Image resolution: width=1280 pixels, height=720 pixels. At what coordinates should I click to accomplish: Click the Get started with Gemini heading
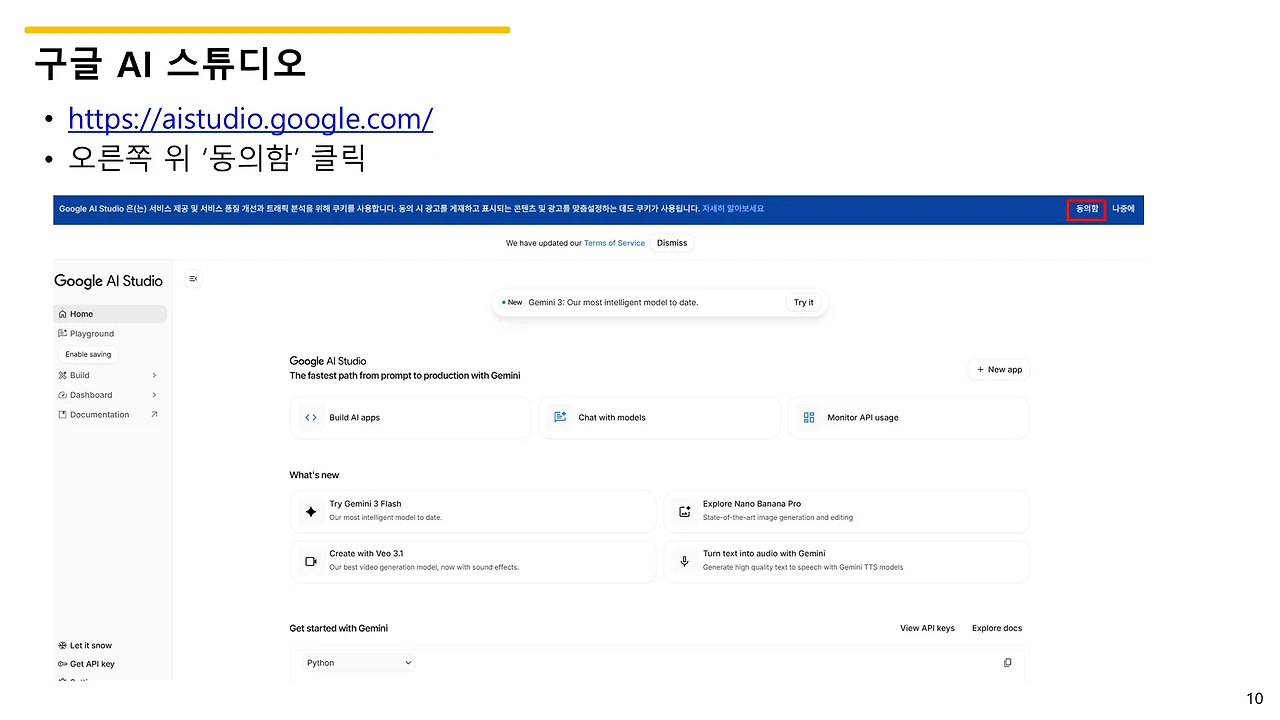click(x=339, y=628)
